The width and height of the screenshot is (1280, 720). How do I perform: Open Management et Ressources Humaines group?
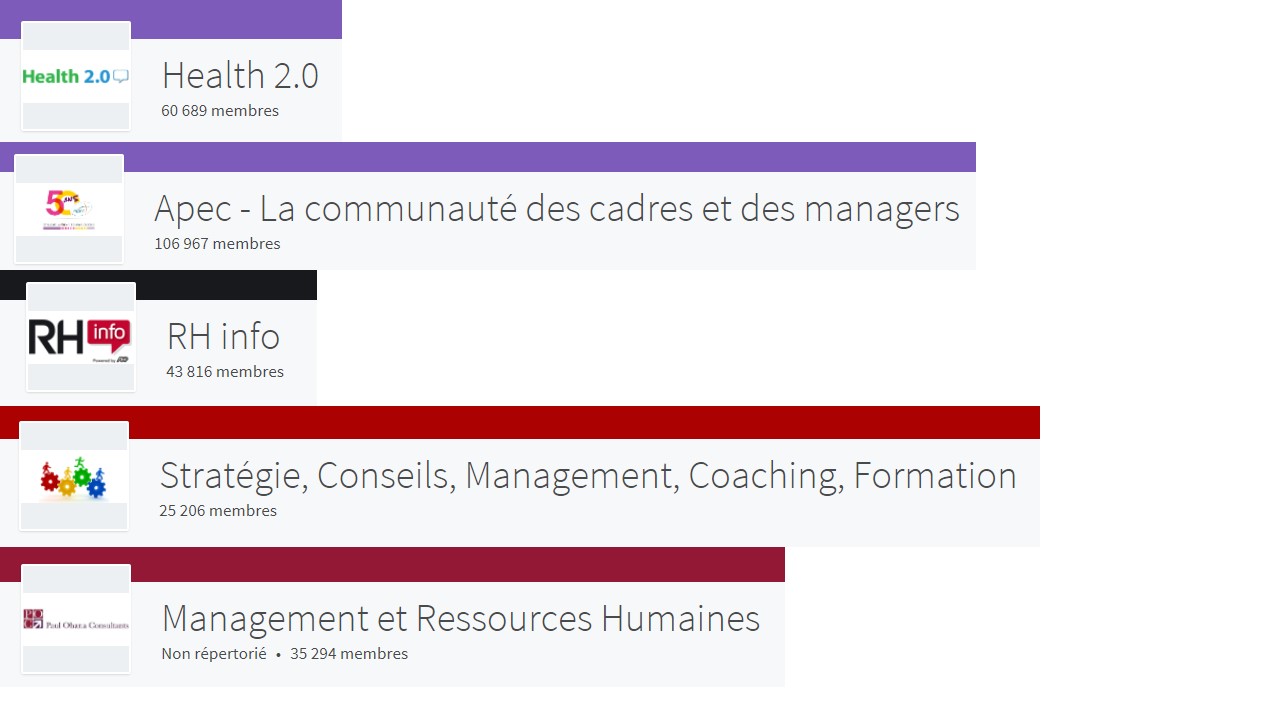click(x=460, y=618)
